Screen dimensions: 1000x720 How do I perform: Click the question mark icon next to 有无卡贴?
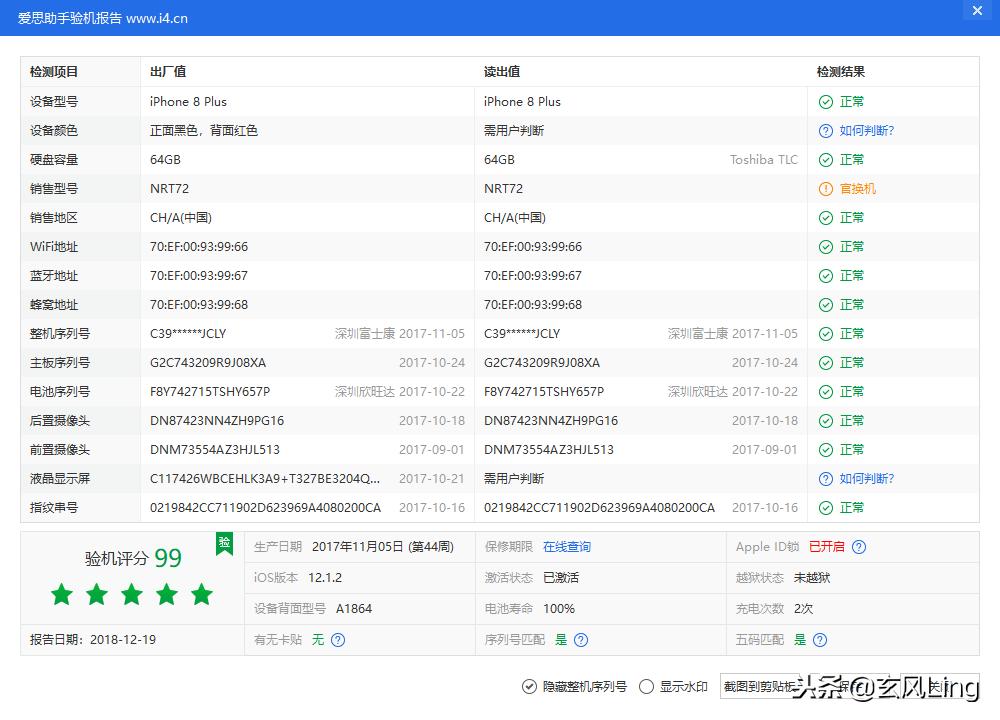[337, 639]
